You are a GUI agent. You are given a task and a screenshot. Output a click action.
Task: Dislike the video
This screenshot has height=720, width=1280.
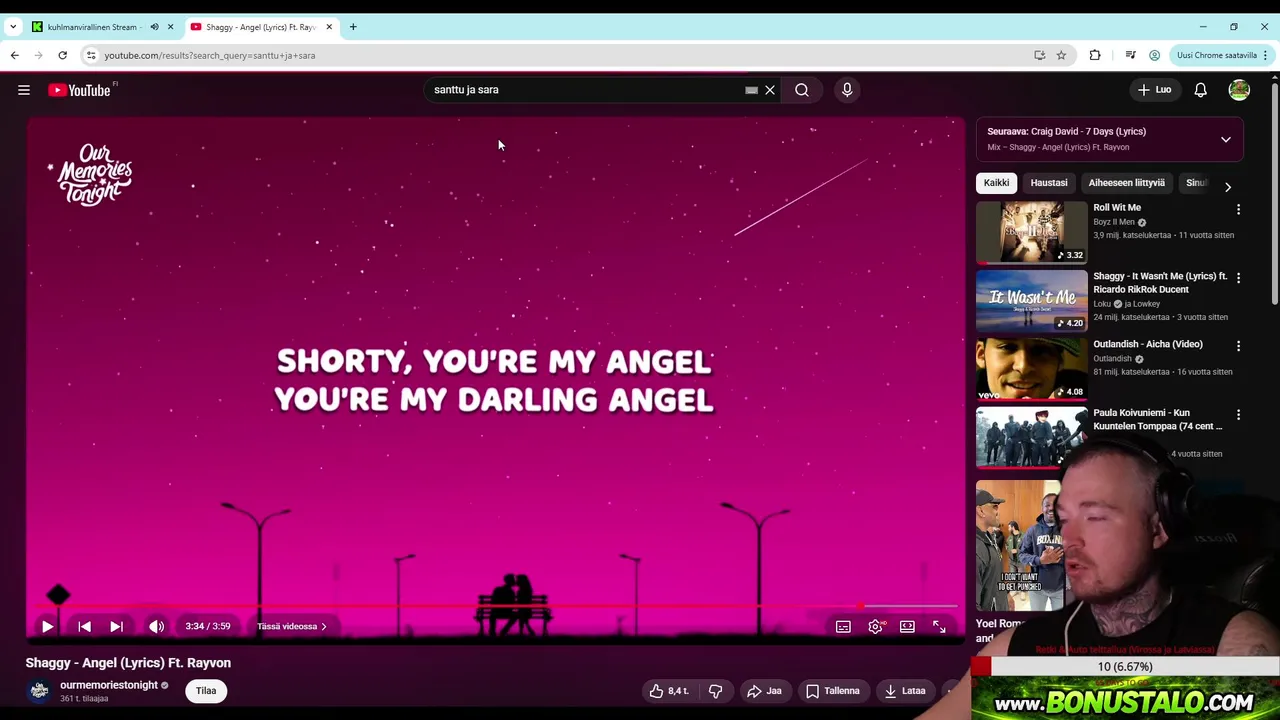tap(715, 691)
